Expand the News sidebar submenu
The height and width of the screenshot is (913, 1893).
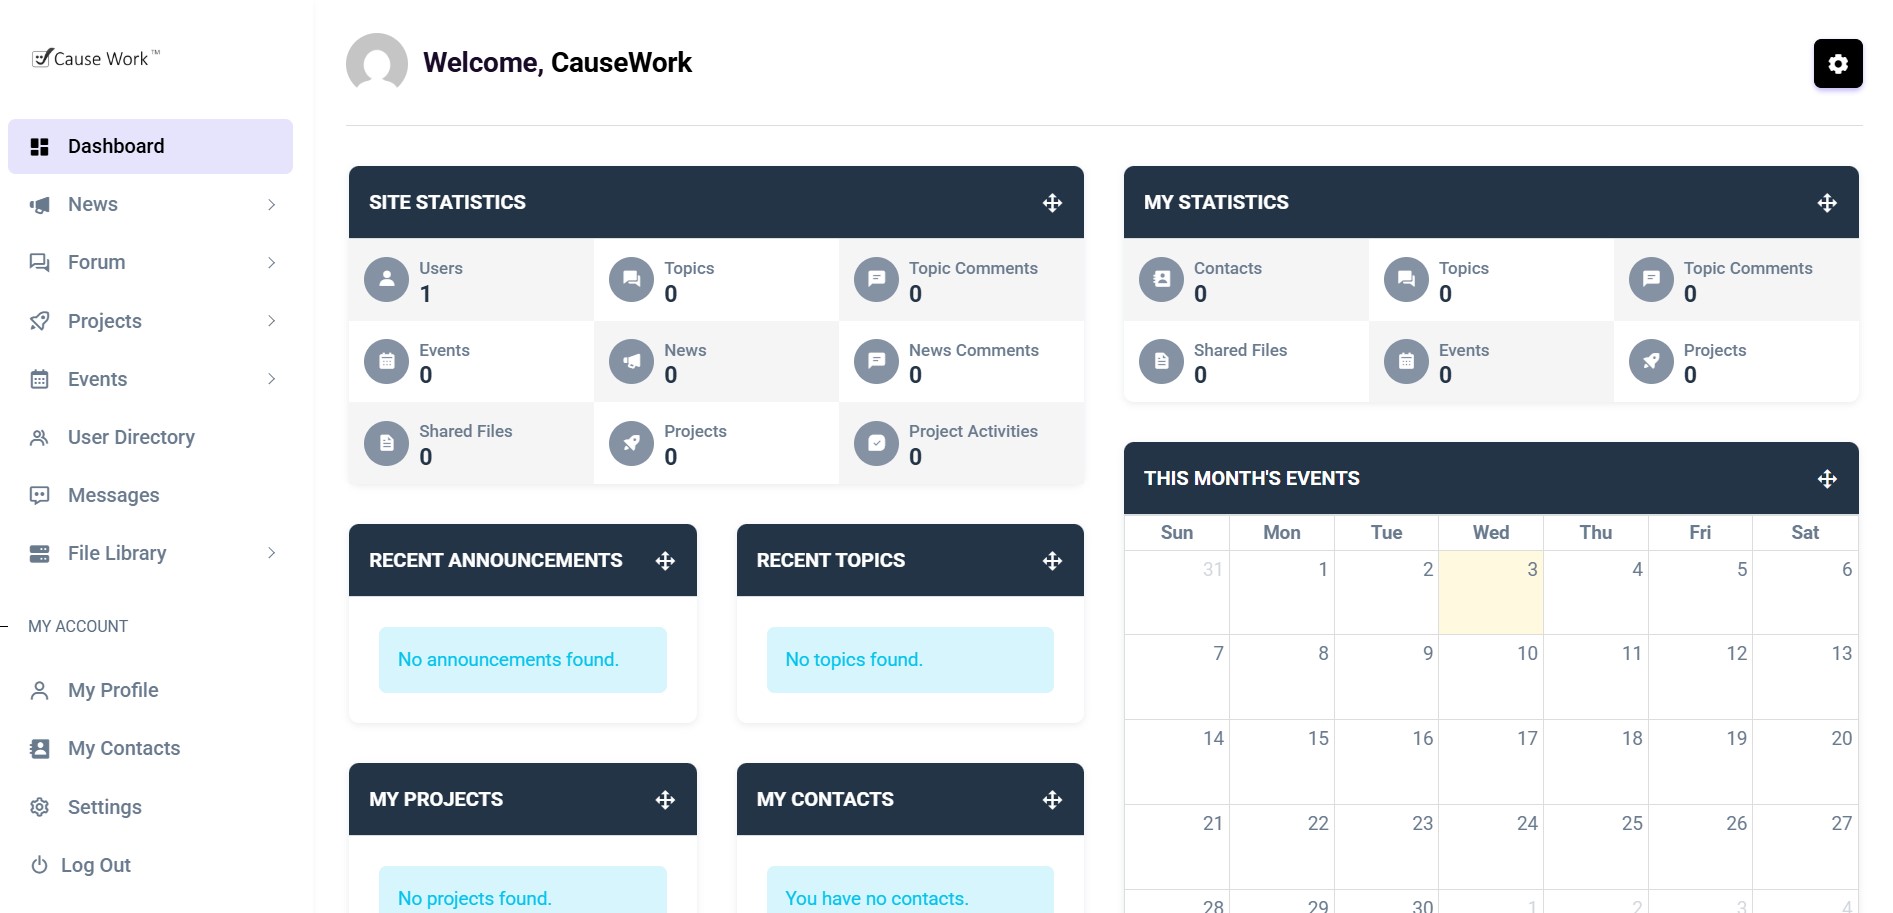(x=271, y=205)
